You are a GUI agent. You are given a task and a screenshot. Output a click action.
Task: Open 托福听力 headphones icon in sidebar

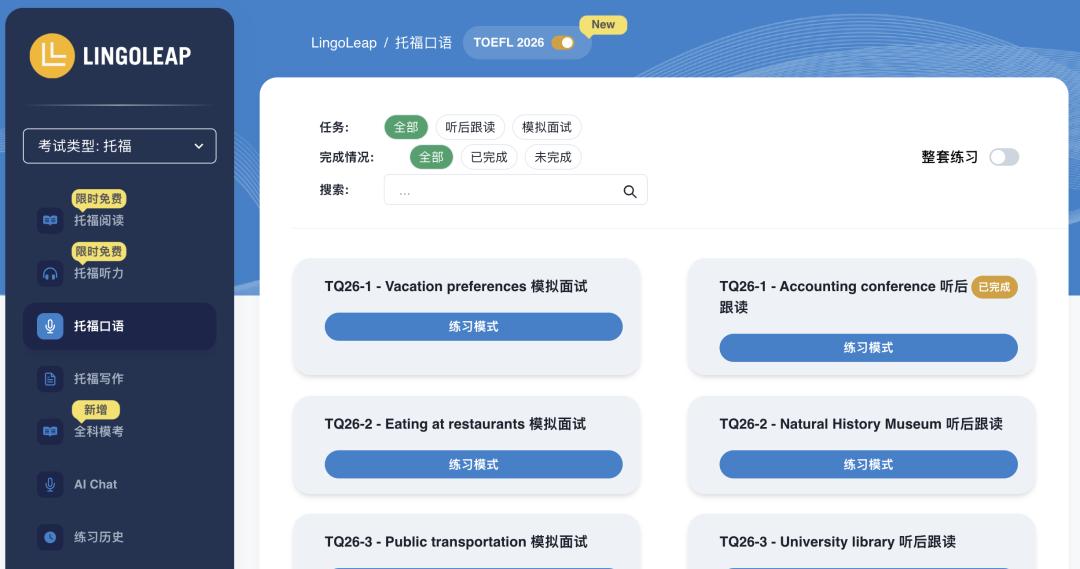pos(50,273)
